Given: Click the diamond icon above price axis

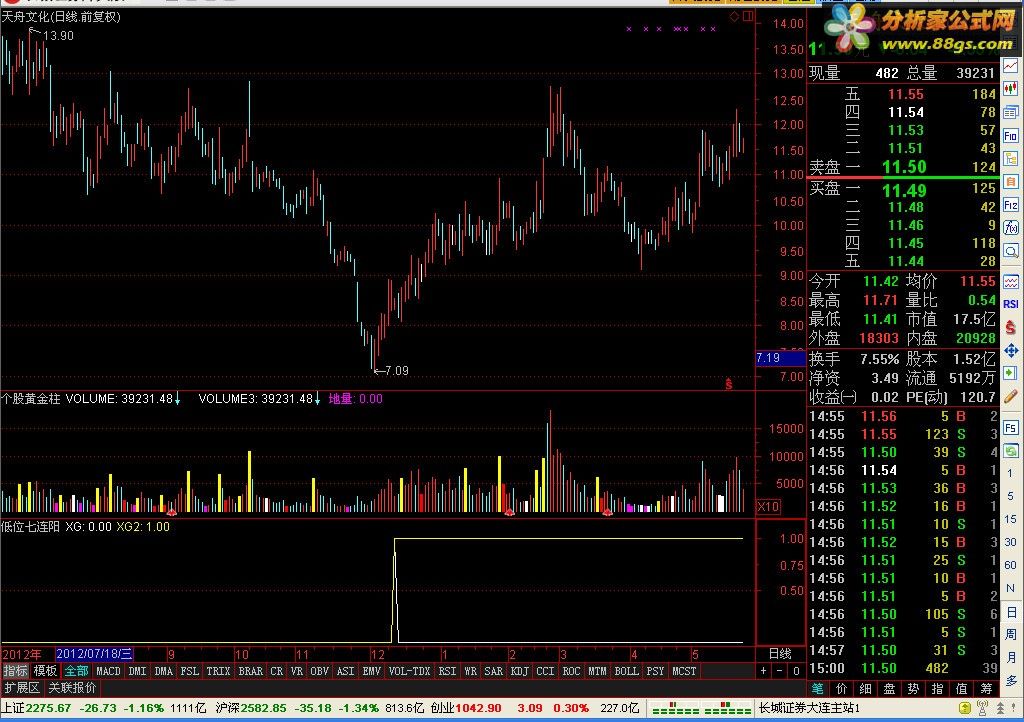Looking at the screenshot, I should 735,16.
